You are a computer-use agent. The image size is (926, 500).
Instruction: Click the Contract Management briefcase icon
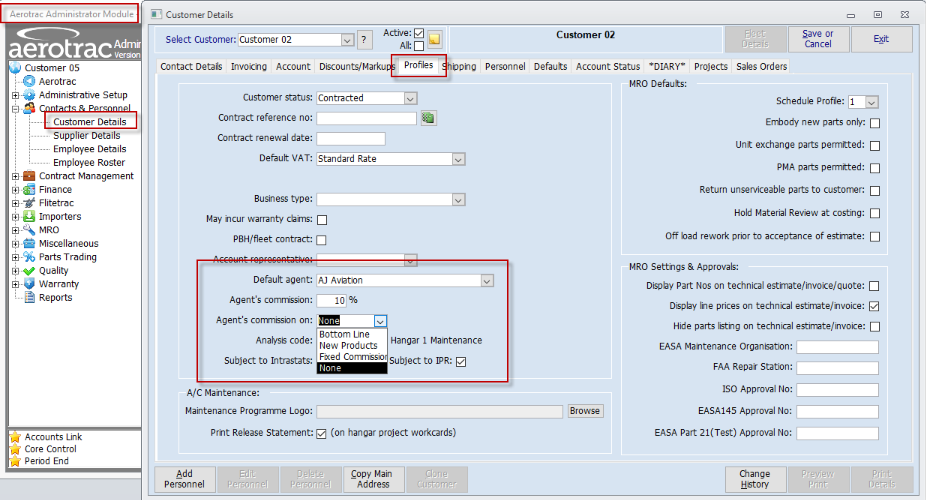(29, 176)
